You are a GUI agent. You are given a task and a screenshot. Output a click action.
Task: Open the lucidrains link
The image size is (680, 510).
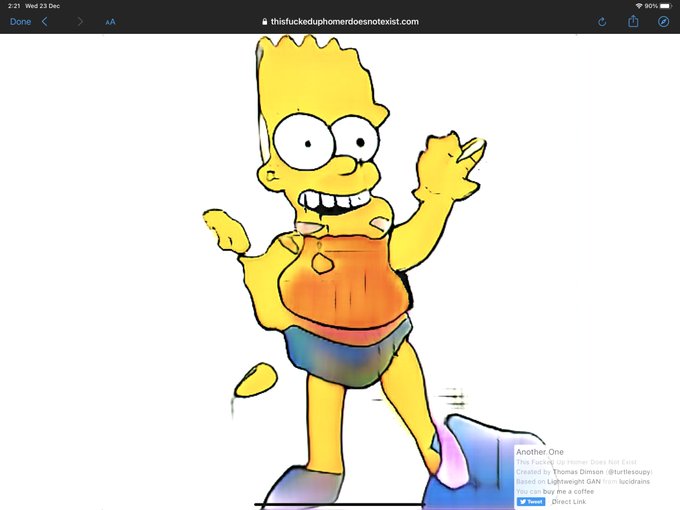coord(634,482)
